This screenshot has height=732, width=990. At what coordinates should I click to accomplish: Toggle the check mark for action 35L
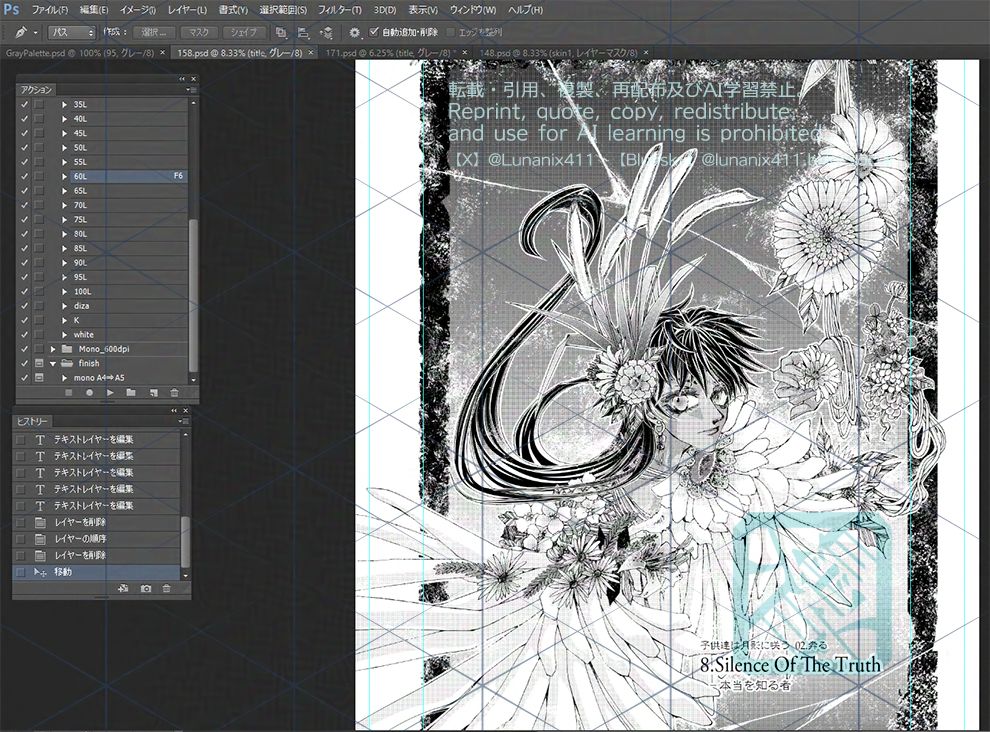point(25,104)
